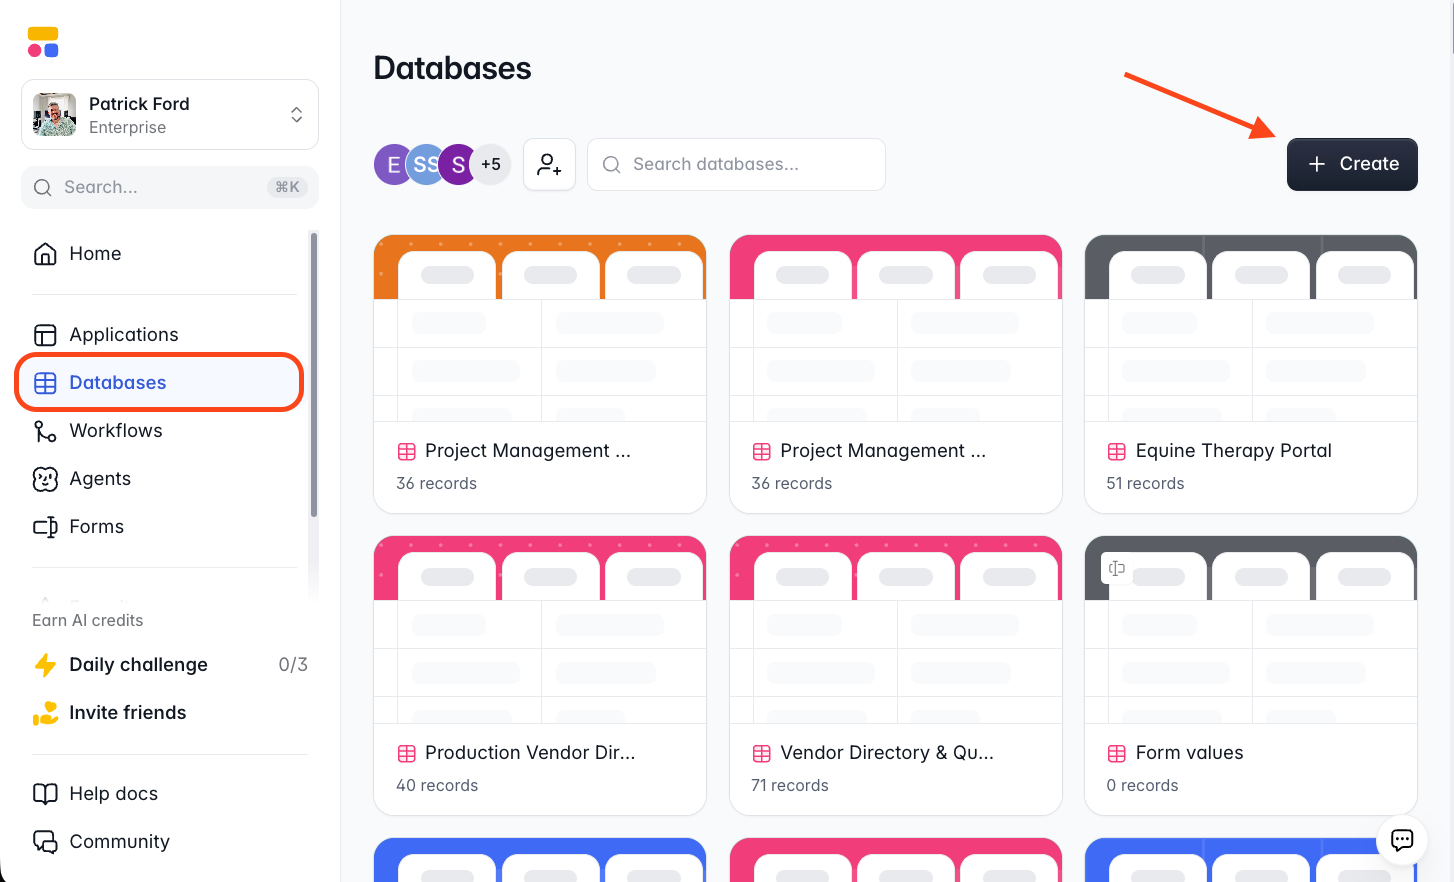Click the 71 records count
1454x882 pixels.
(x=790, y=786)
